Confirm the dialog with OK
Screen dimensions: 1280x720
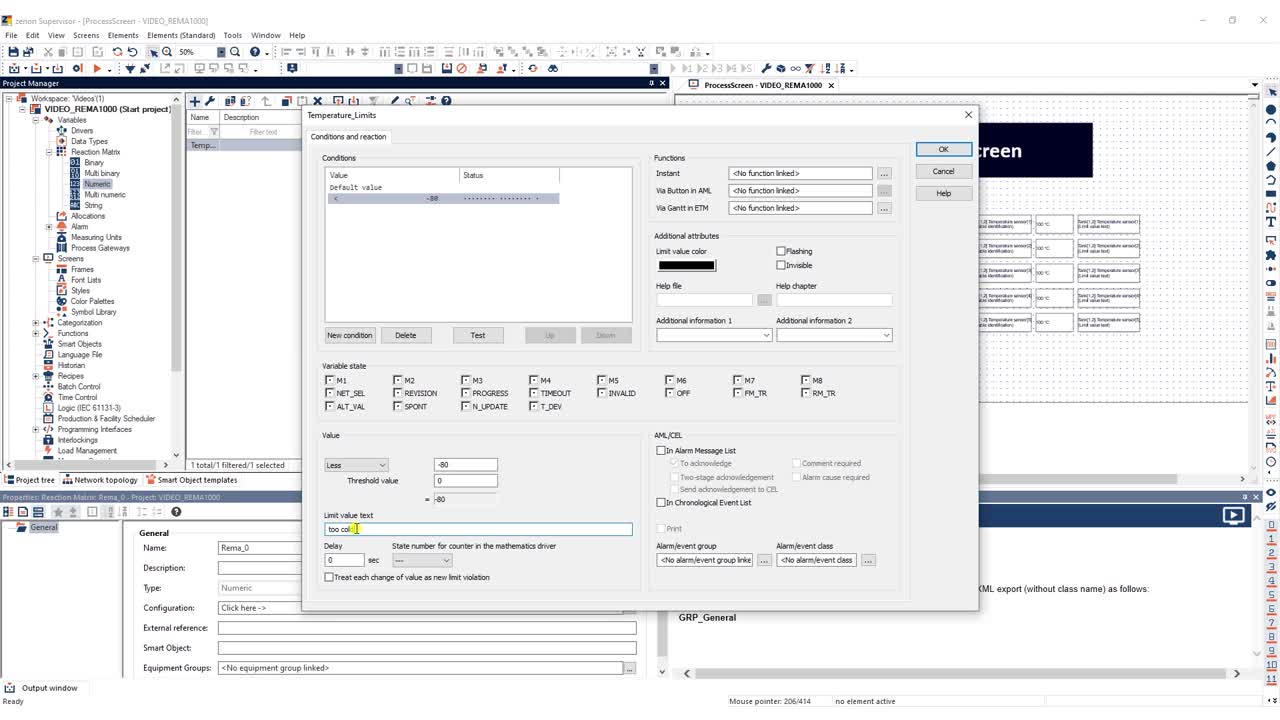(x=943, y=149)
